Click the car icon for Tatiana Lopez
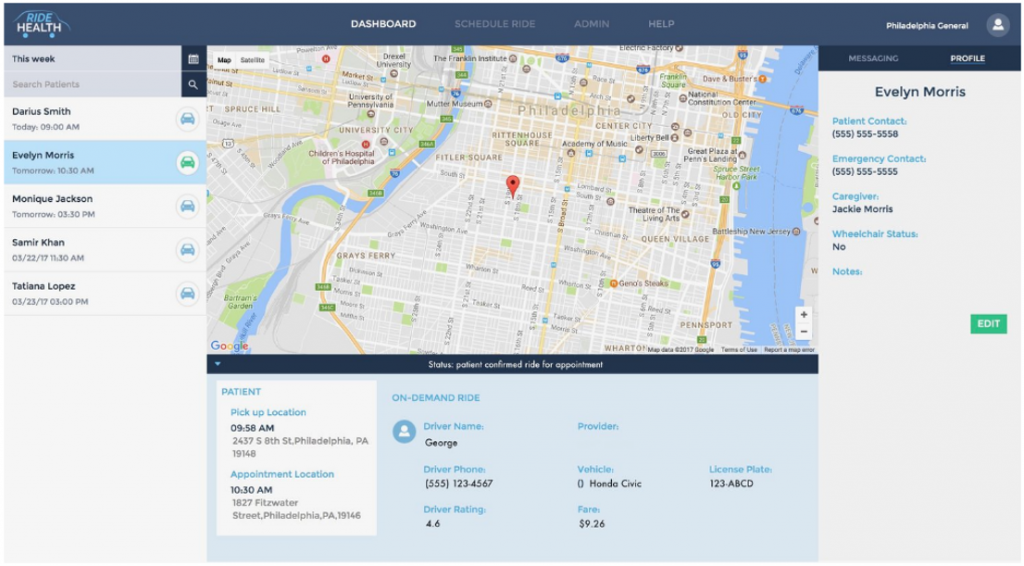The width and height of the screenshot is (1024, 566). [x=187, y=294]
